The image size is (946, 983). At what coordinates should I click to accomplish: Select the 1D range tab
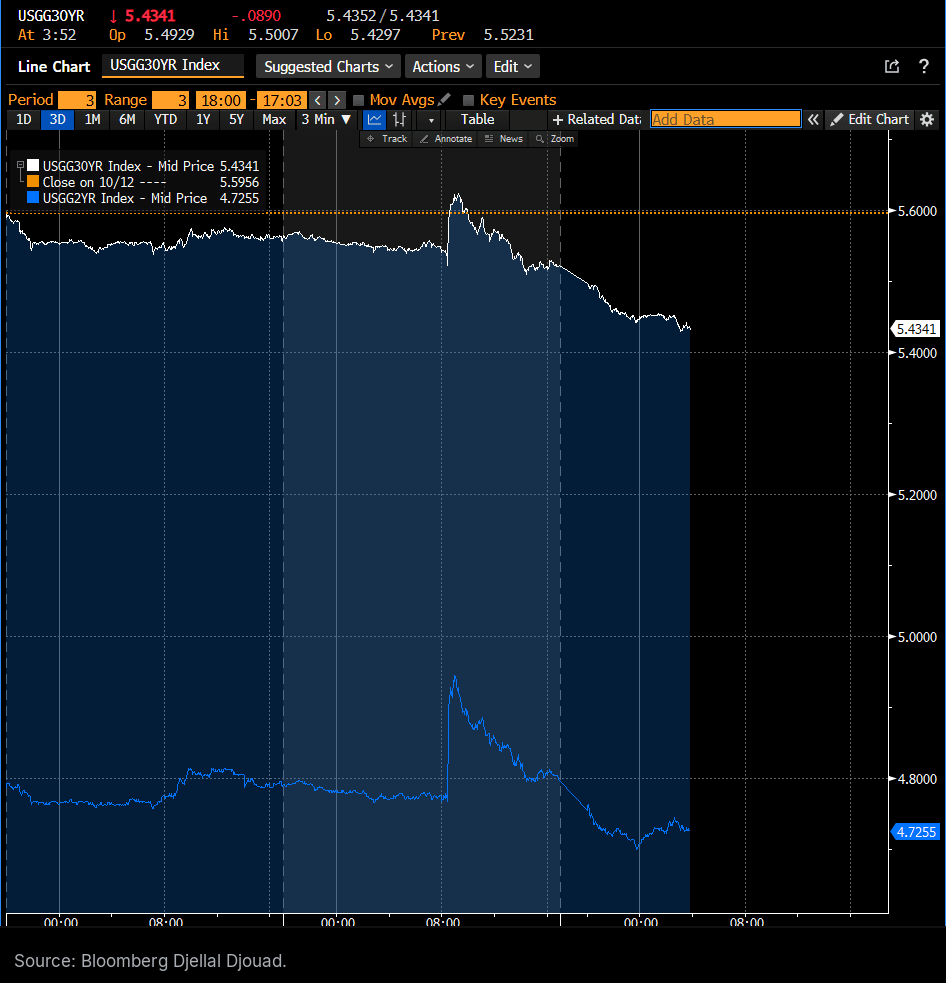(24, 119)
